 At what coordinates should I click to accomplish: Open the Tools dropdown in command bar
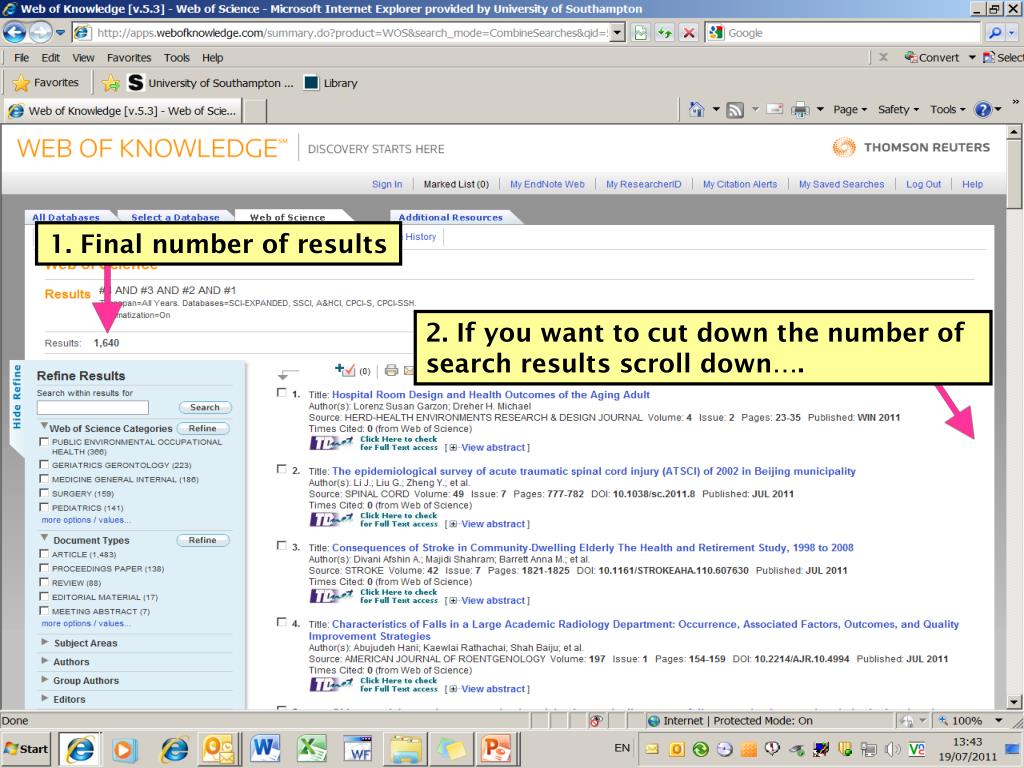pos(948,110)
